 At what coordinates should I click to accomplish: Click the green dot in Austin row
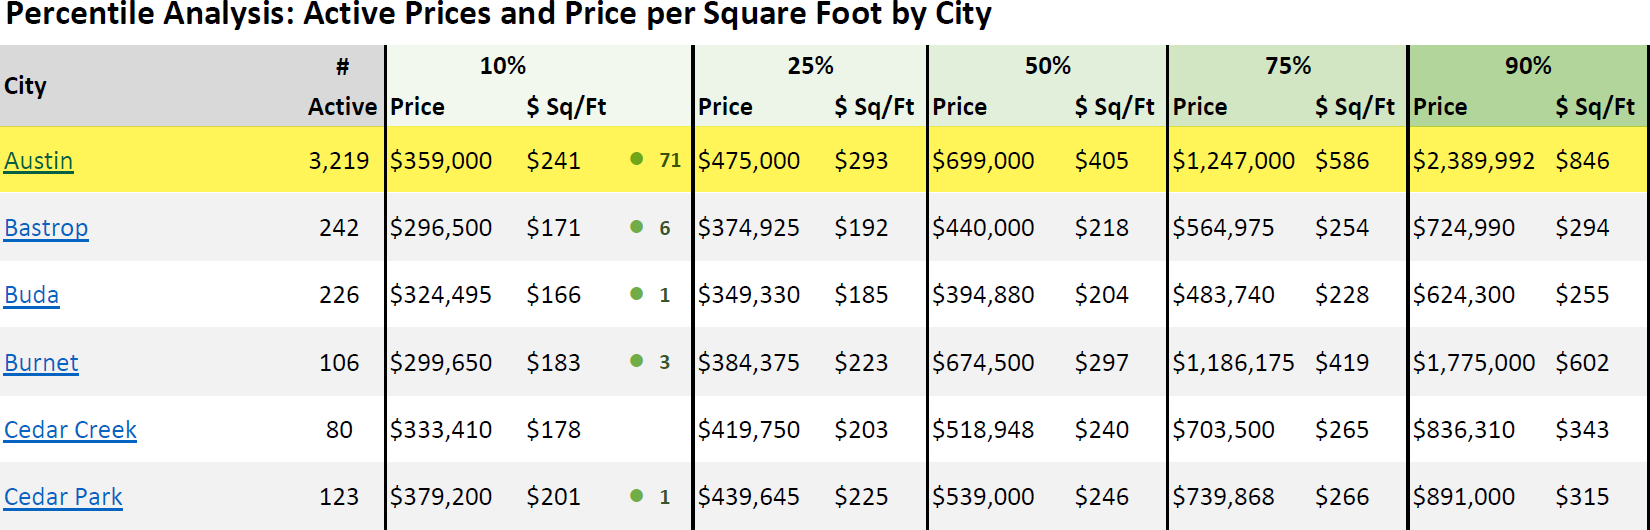(x=637, y=159)
